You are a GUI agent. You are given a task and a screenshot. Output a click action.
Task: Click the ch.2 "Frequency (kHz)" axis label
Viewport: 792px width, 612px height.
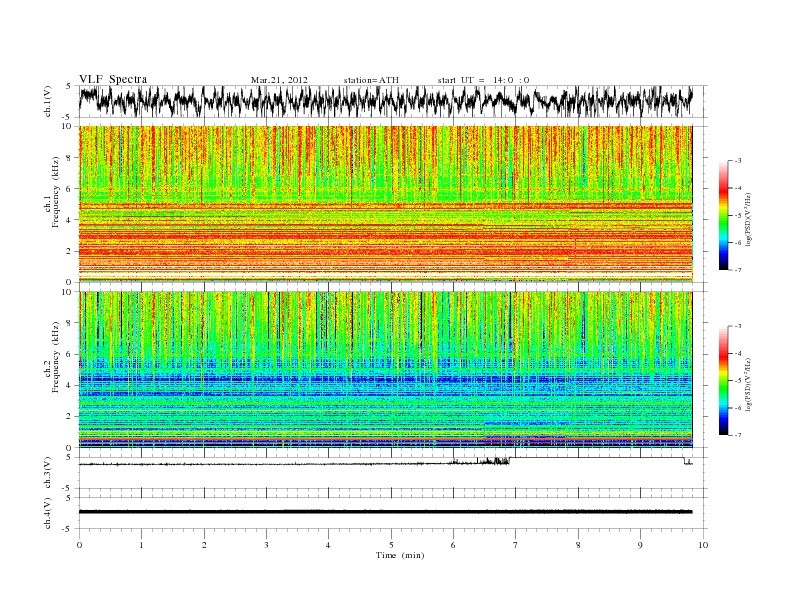pyautogui.click(x=56, y=358)
